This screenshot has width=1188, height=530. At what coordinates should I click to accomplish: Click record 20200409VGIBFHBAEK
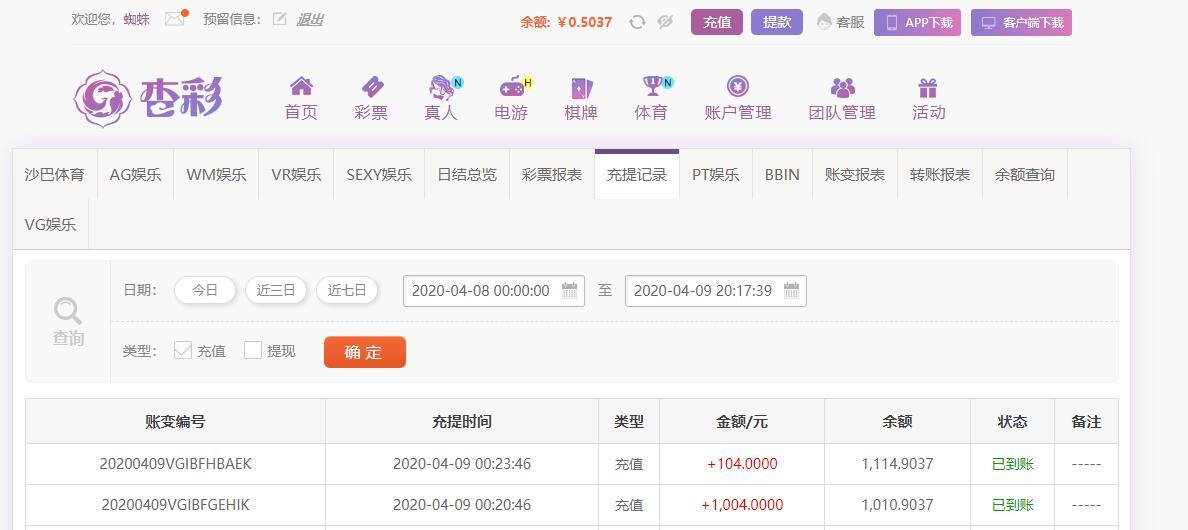click(x=176, y=463)
